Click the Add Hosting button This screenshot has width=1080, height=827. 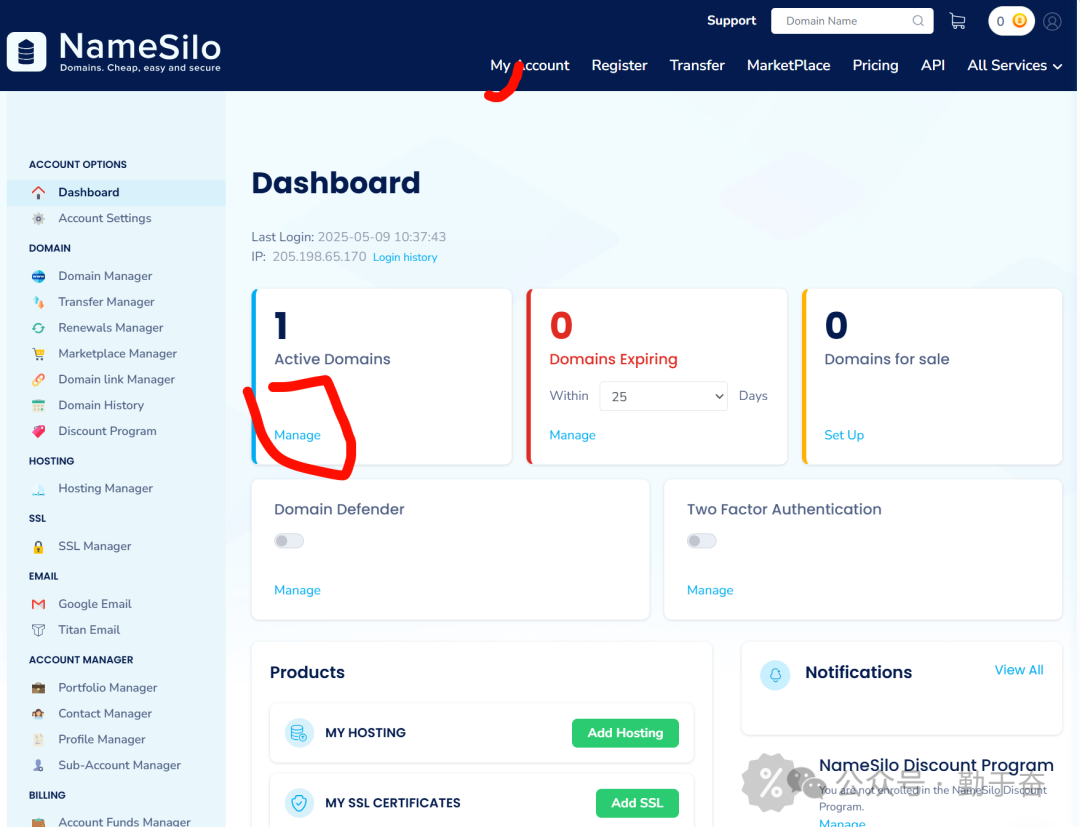point(625,733)
